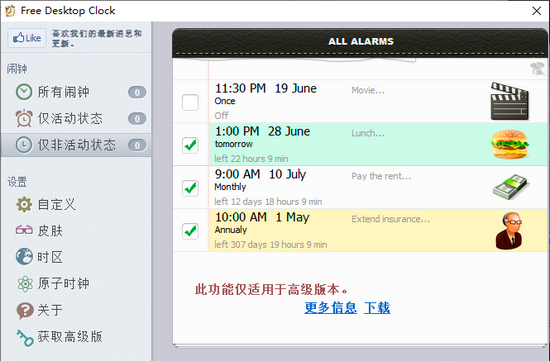Click the 'Pay the rent...' description
550x361 pixels.
[x=381, y=176]
